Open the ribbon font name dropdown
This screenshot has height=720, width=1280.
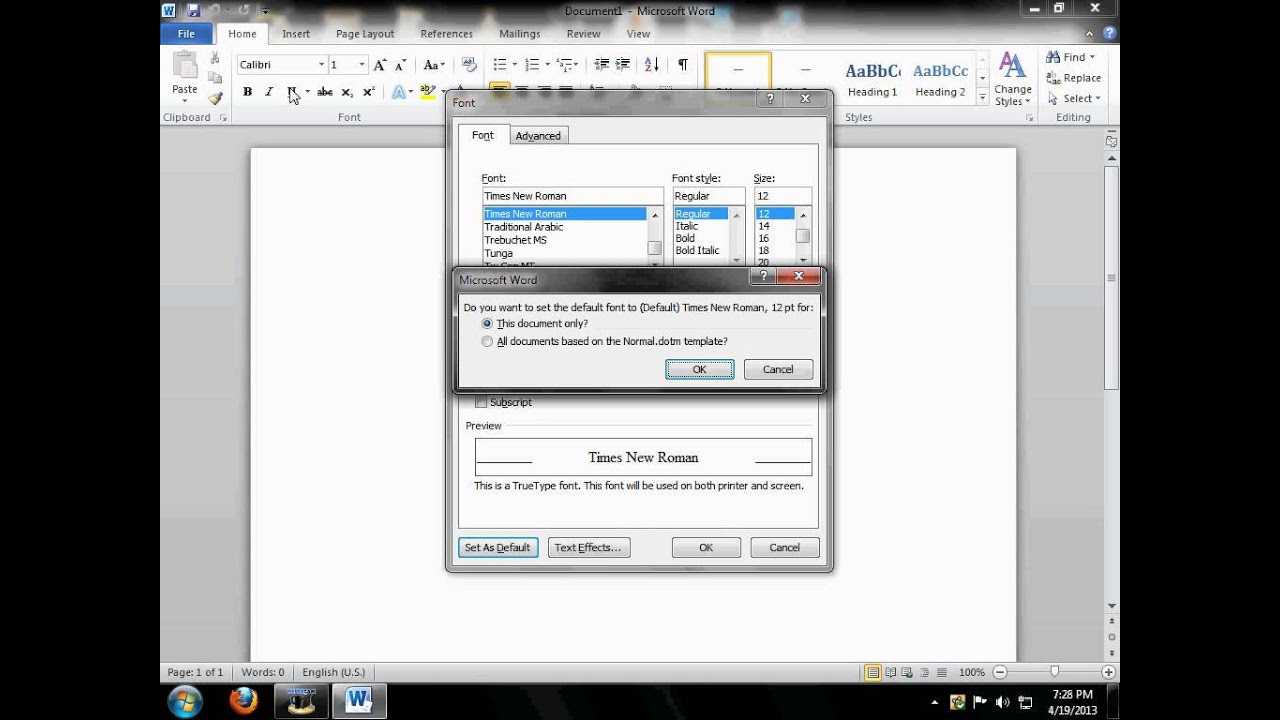(x=321, y=65)
